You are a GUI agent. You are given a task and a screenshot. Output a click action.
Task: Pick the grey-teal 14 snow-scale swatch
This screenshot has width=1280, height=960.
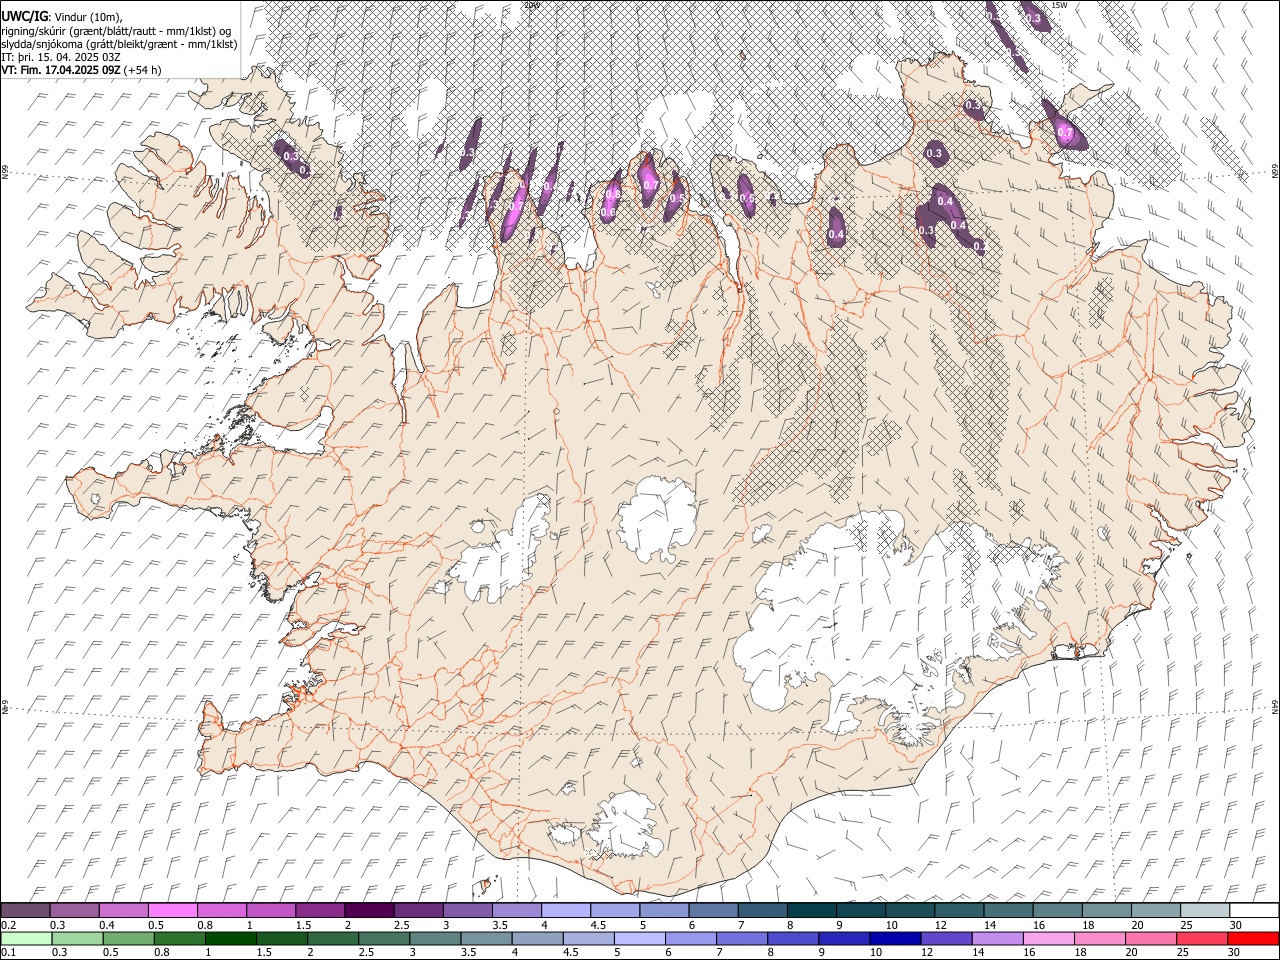point(1008,910)
